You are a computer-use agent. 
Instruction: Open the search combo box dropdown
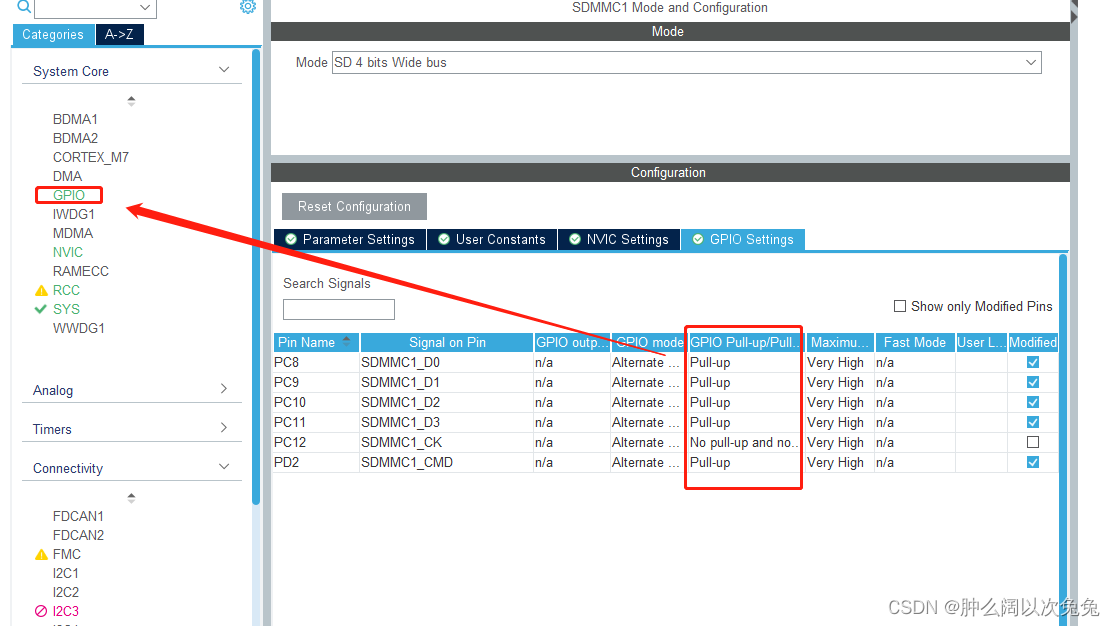[x=144, y=7]
